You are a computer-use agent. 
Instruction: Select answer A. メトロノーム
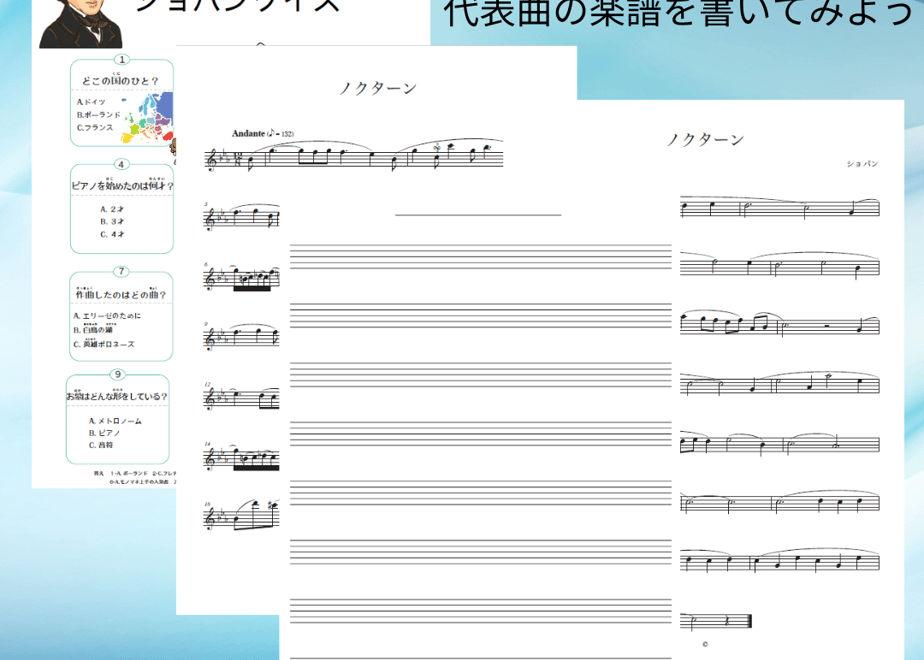pyautogui.click(x=116, y=421)
